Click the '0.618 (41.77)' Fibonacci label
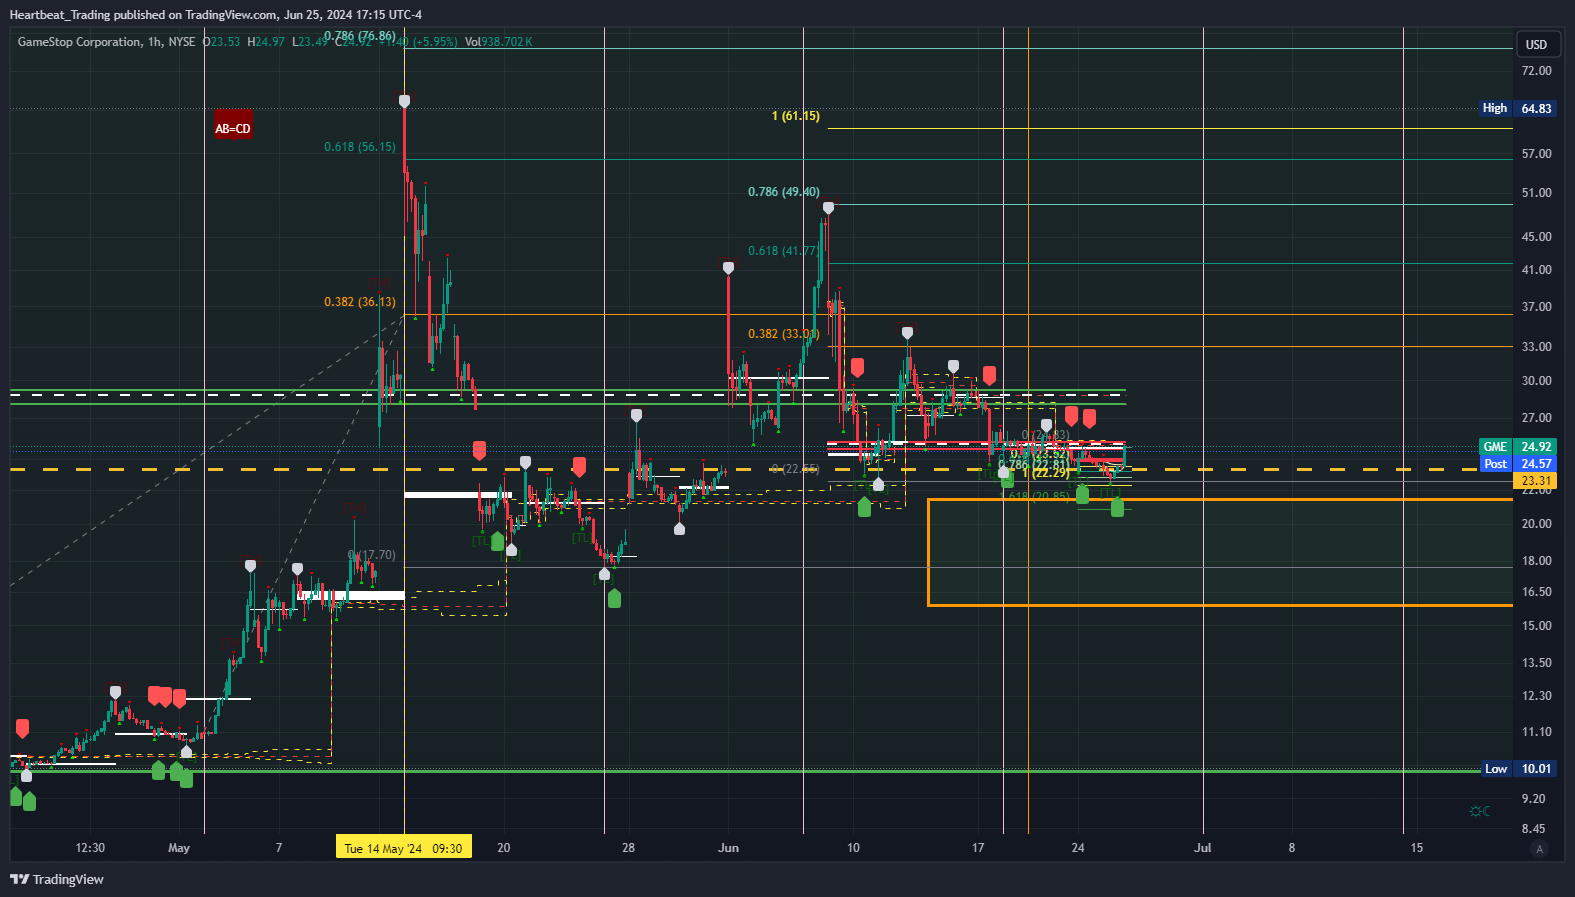This screenshot has height=897, width=1575. [x=784, y=251]
